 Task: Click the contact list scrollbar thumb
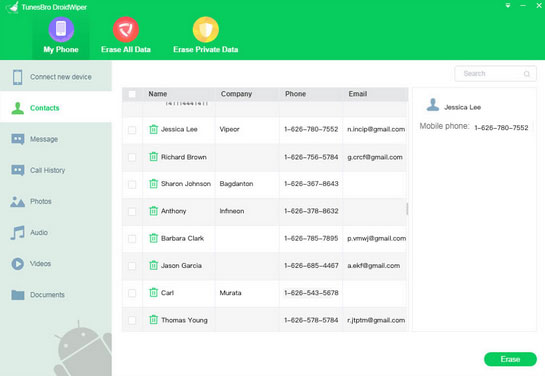(x=407, y=209)
